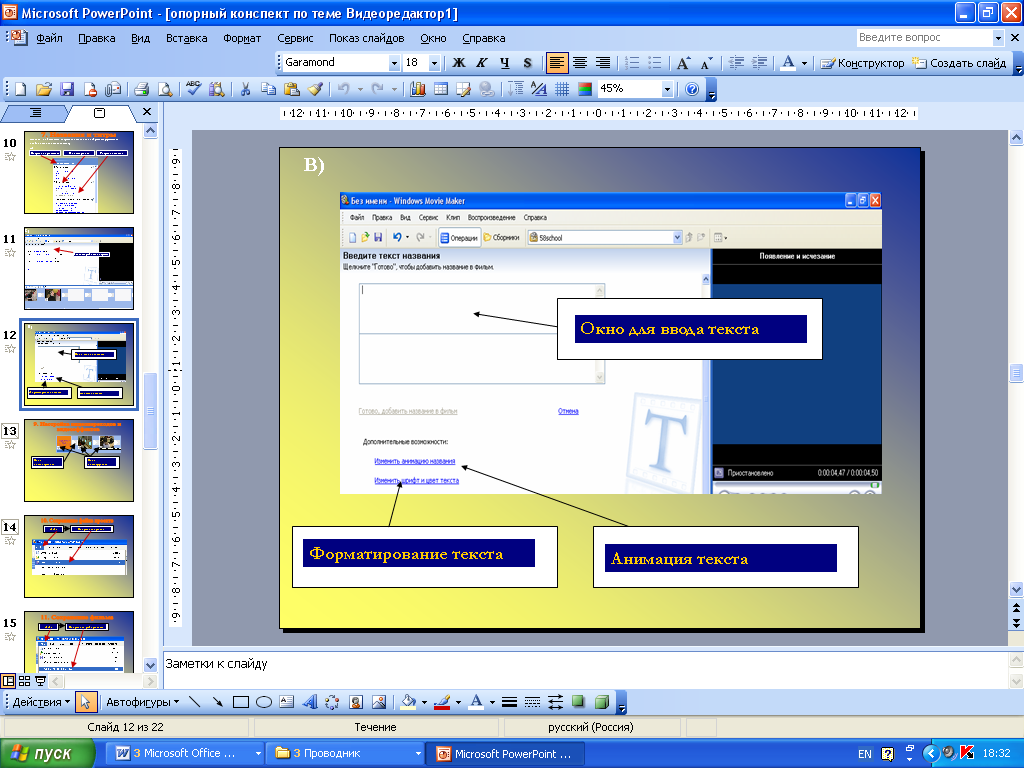Open the Garamond font name dropdown
The height and width of the screenshot is (768, 1024).
394,63
